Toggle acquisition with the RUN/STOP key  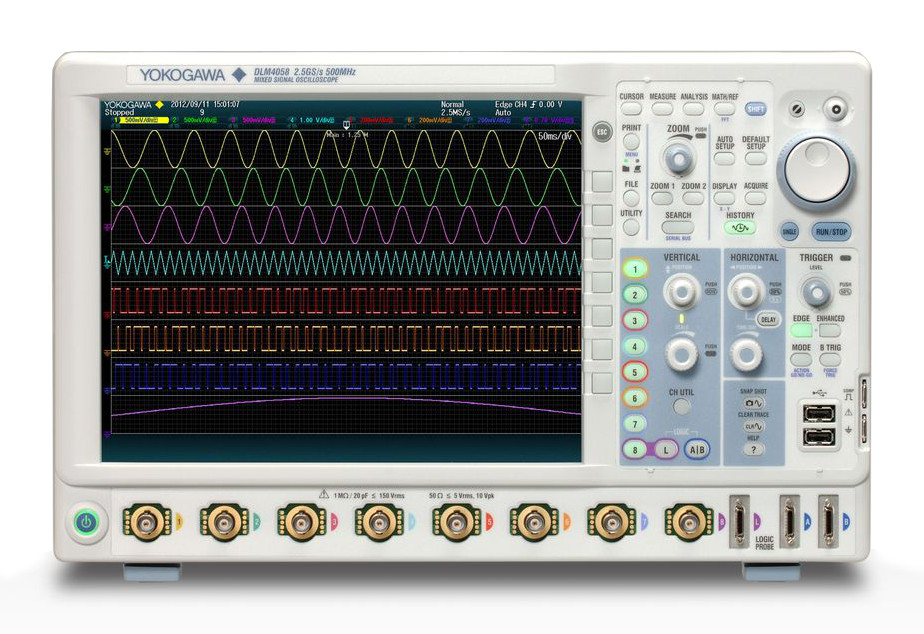pos(831,232)
